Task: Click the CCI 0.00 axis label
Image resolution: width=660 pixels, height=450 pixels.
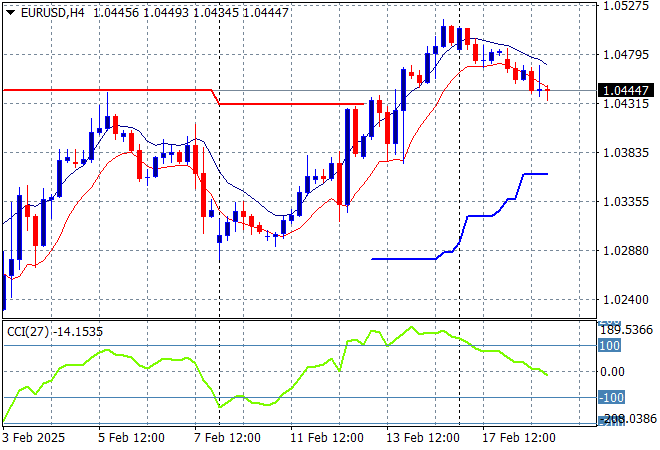Action: 610,371
